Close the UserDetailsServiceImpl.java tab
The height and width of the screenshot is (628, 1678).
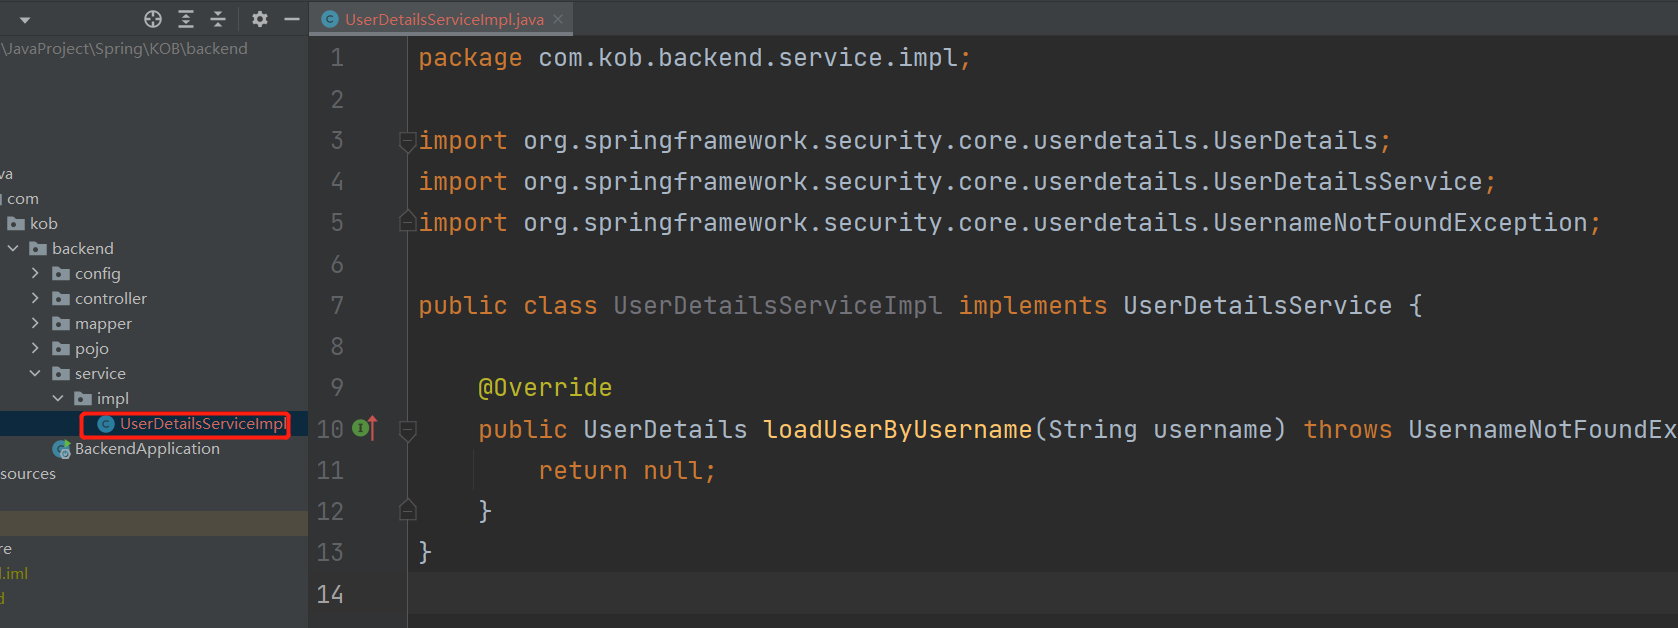click(x=558, y=19)
